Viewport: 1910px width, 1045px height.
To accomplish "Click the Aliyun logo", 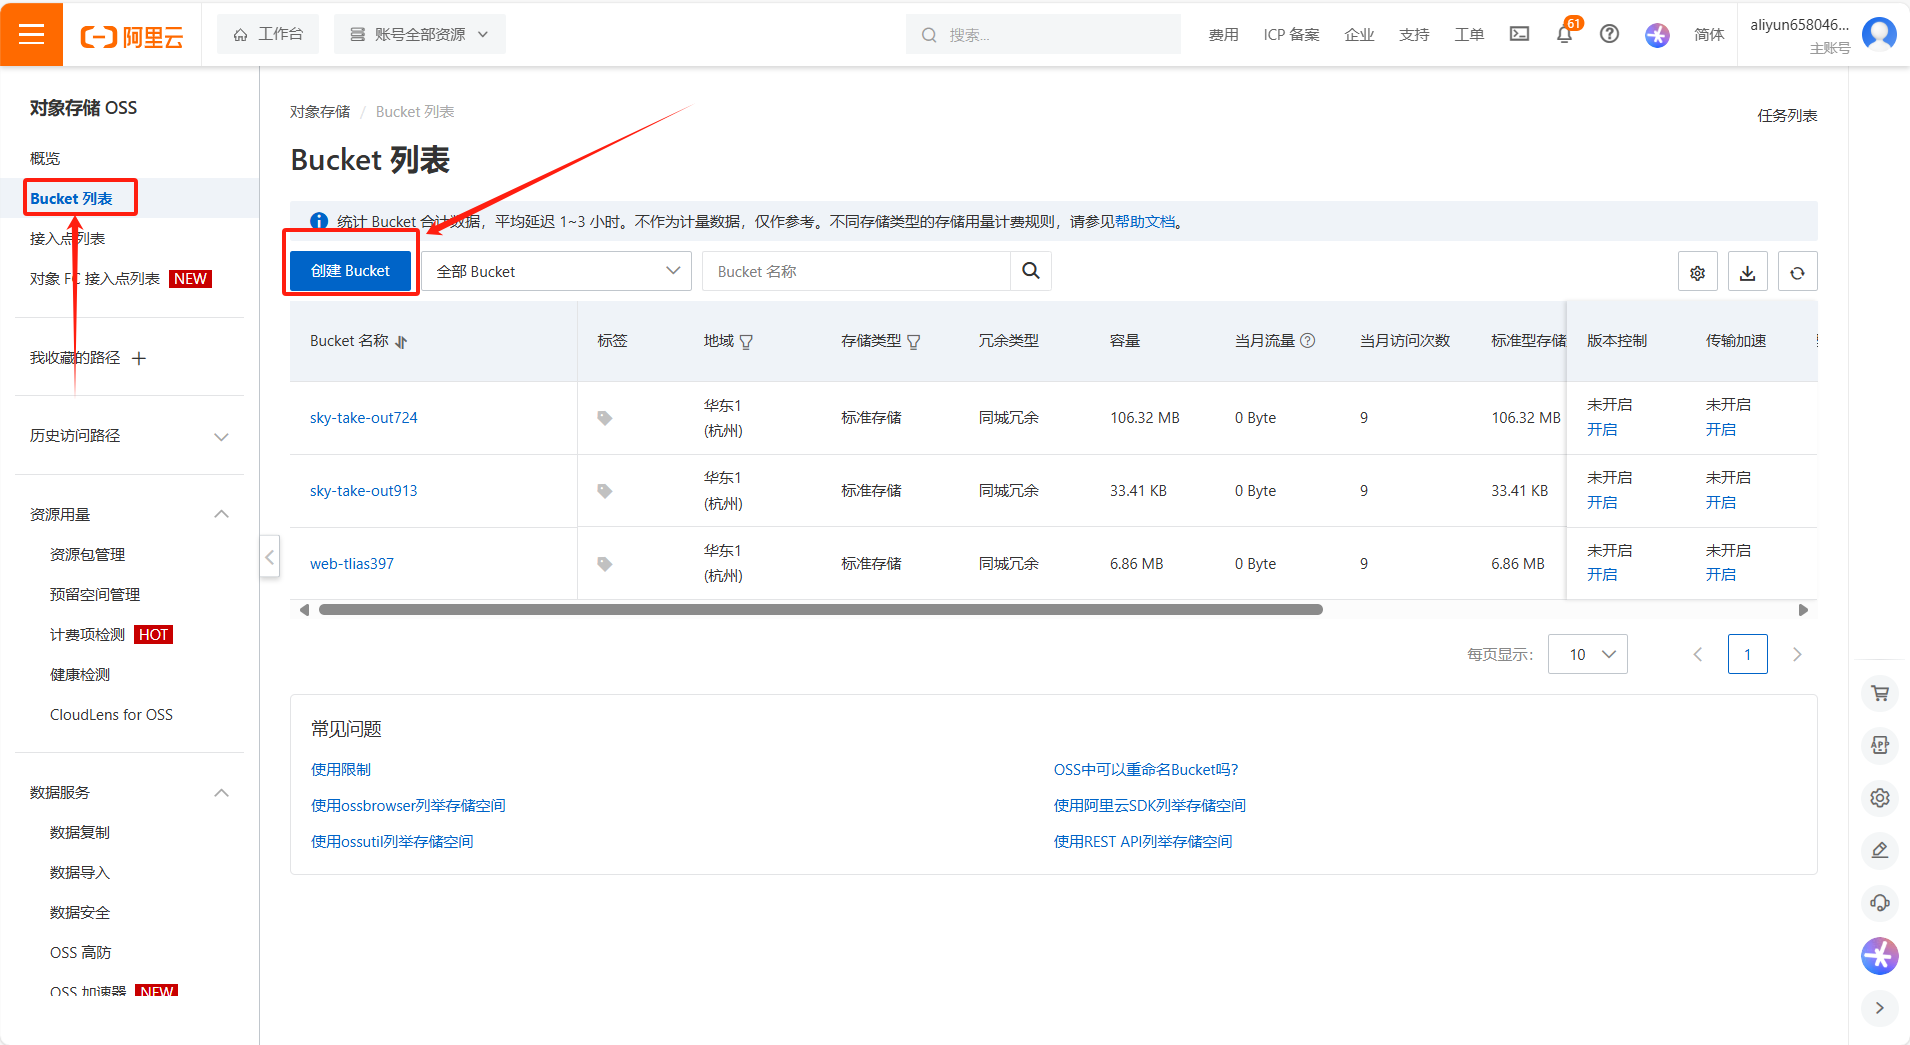I will click(x=132, y=37).
